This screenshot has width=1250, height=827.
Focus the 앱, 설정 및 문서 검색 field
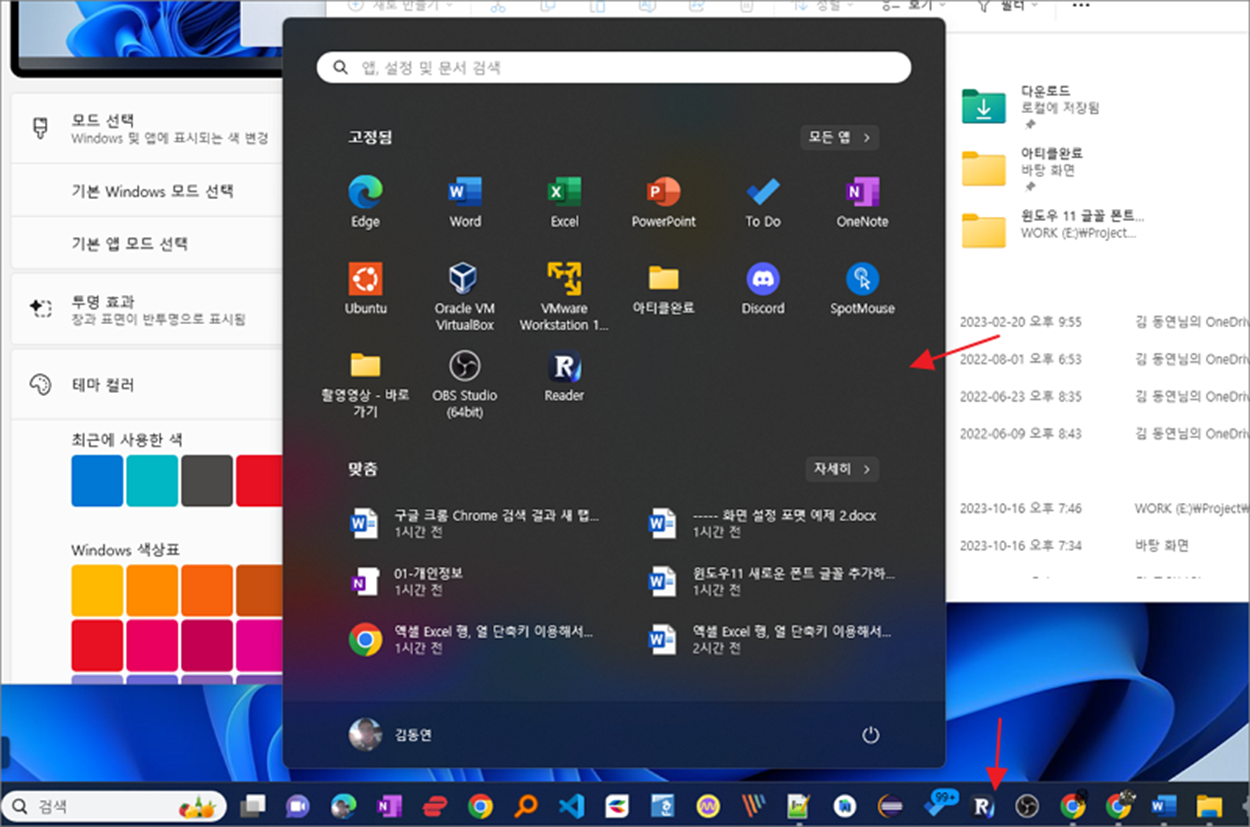[x=614, y=68]
